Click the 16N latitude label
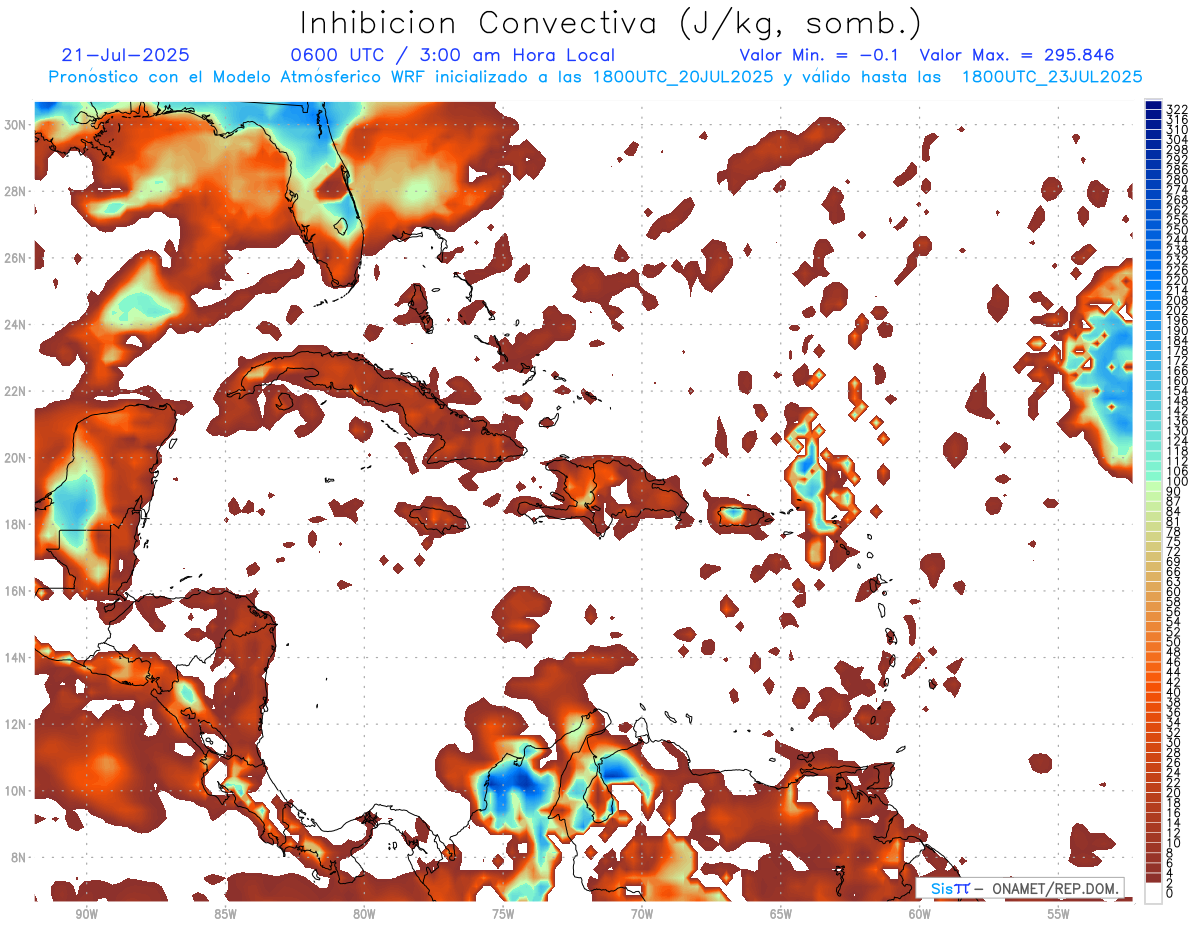This screenshot has width=1200, height=927. click(x=16, y=590)
